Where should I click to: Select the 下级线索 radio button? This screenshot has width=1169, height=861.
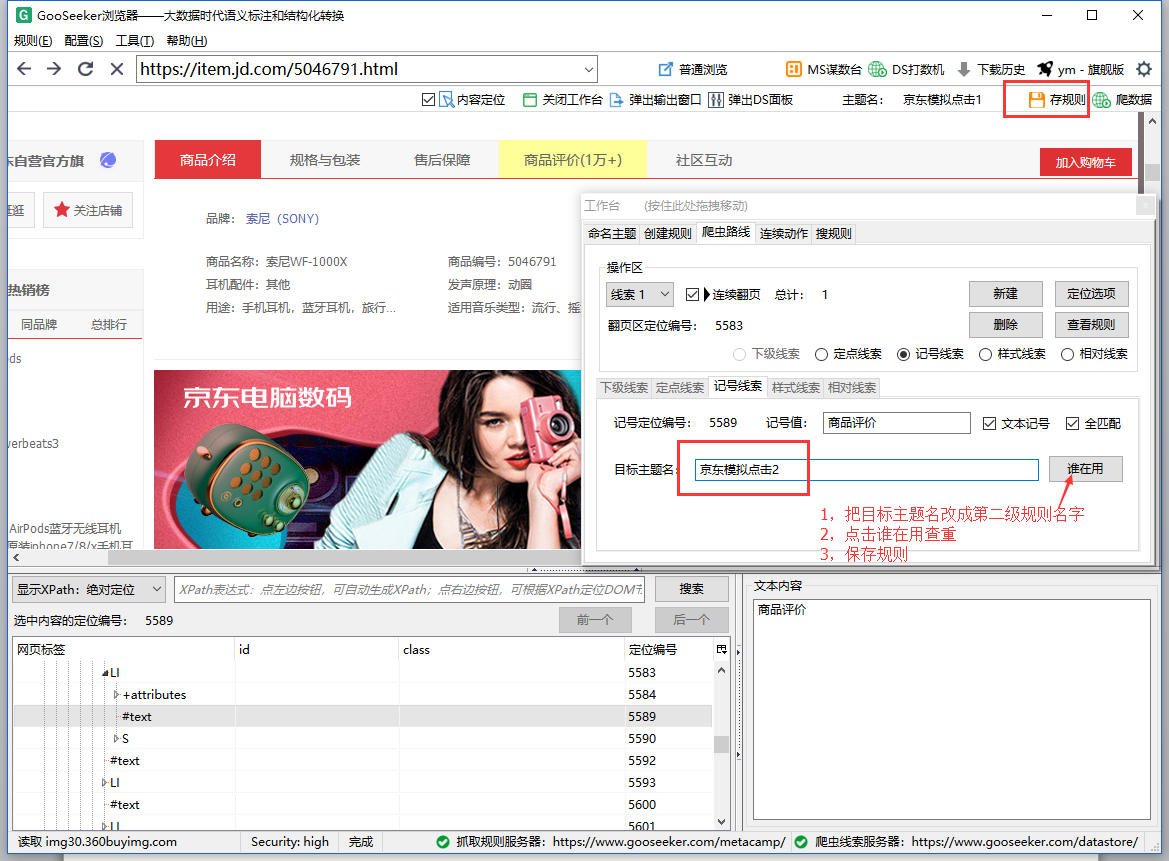click(740, 354)
